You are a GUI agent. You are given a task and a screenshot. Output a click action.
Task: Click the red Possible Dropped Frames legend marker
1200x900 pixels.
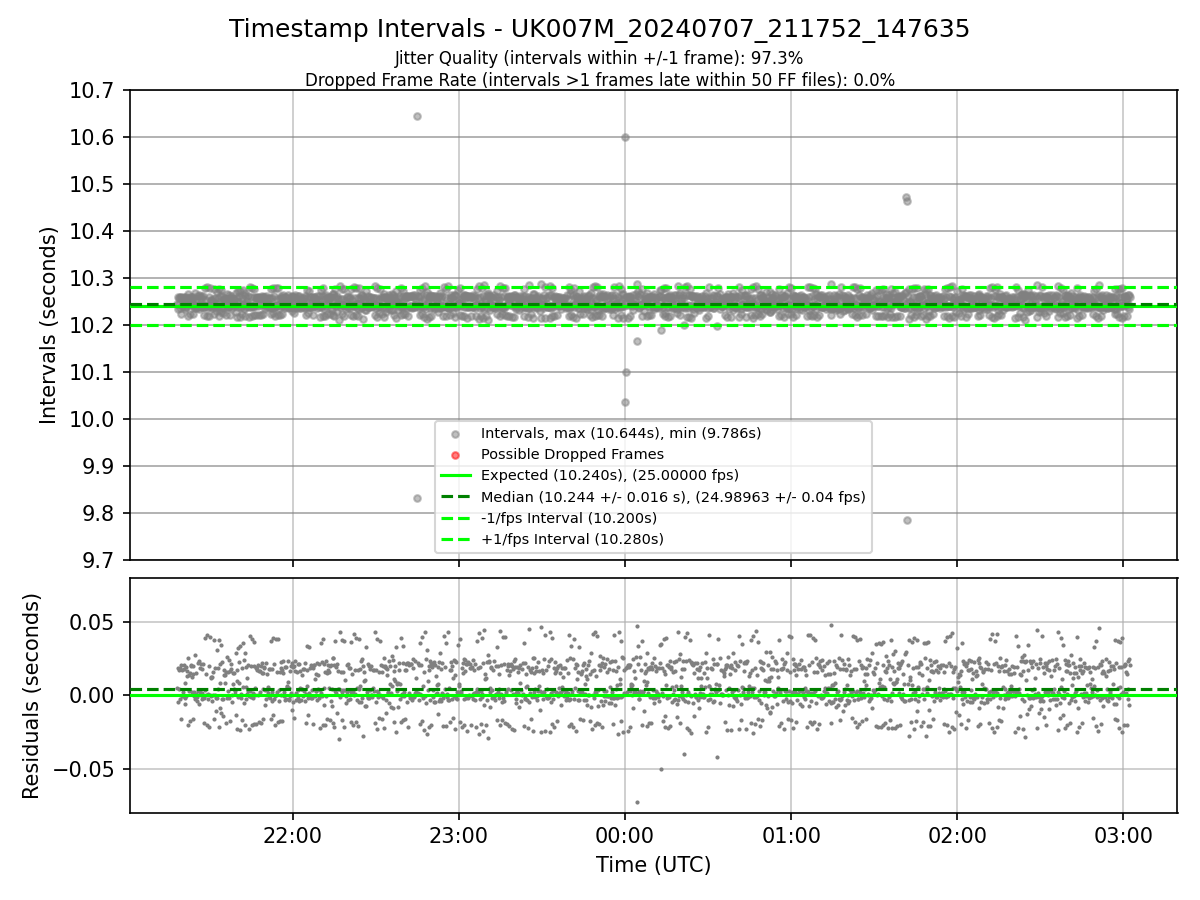(455, 455)
